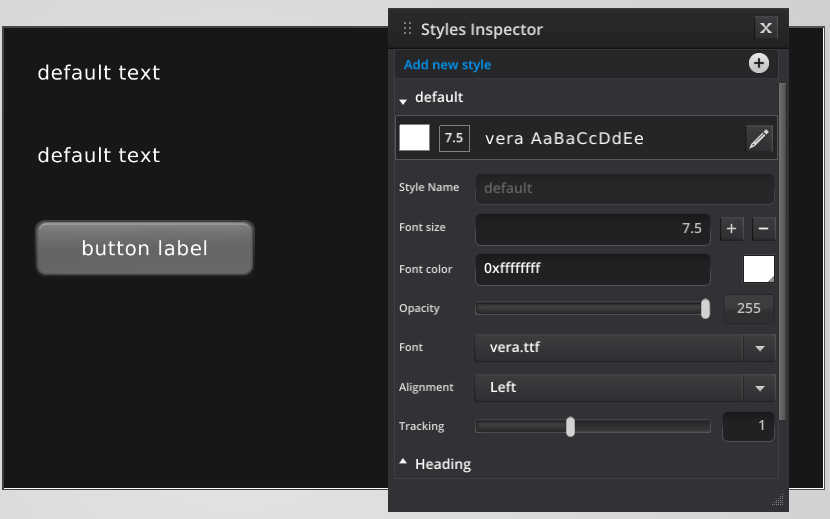Decrease font size with minus button

pos(763,229)
